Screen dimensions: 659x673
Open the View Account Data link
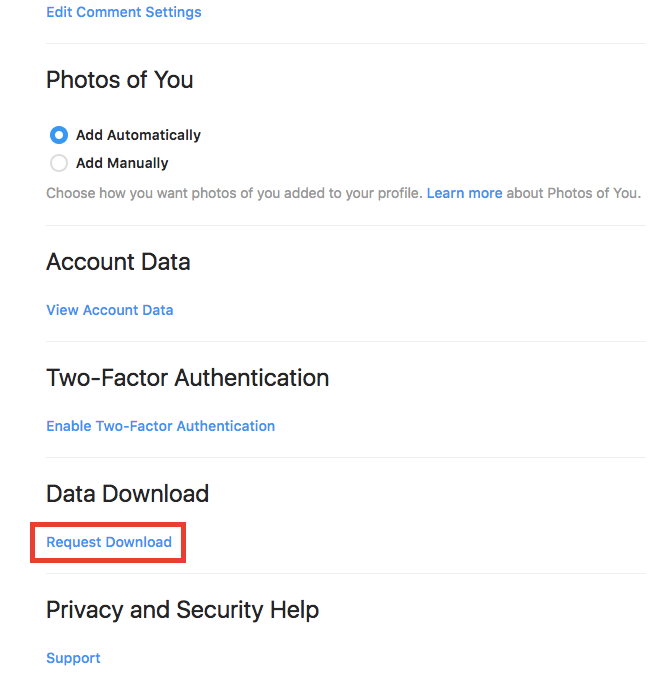[x=109, y=310]
